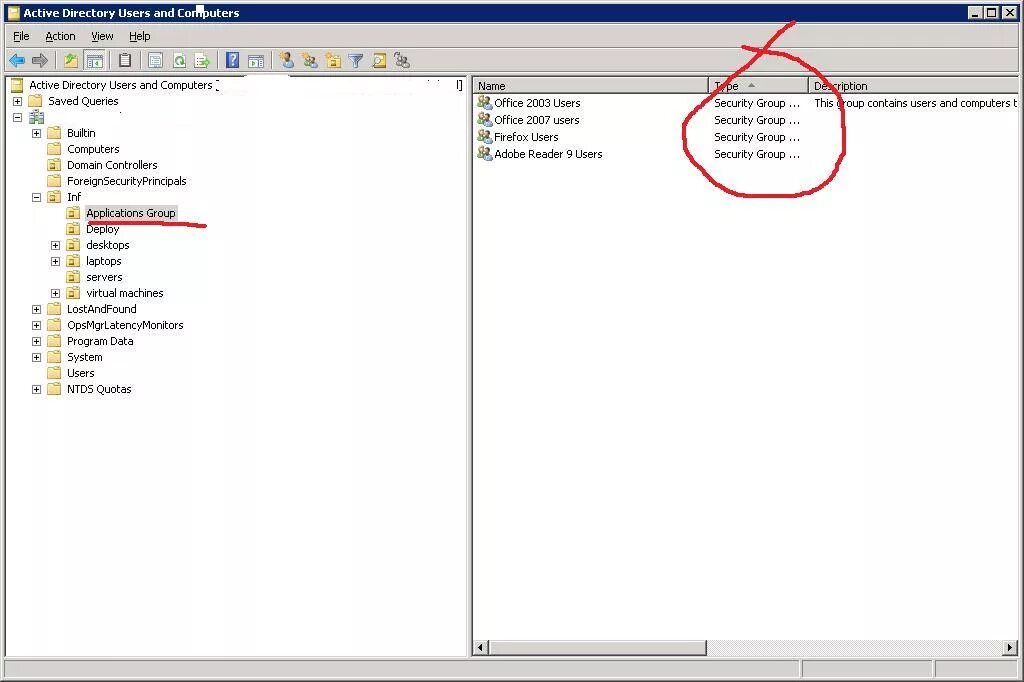The width and height of the screenshot is (1024, 682).
Task: Click the Firefox Users group icon
Action: coord(485,137)
